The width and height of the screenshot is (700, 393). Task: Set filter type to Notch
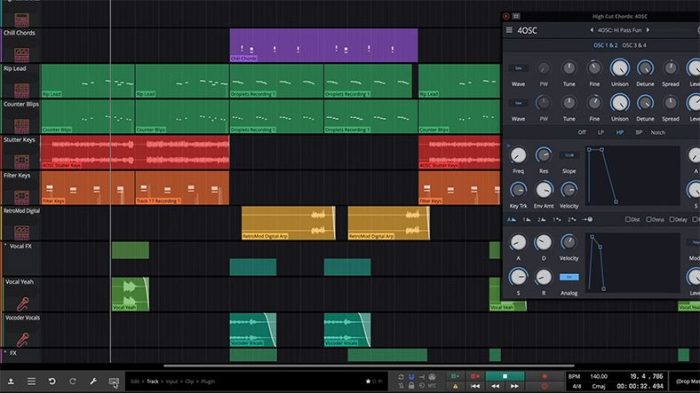click(x=658, y=132)
